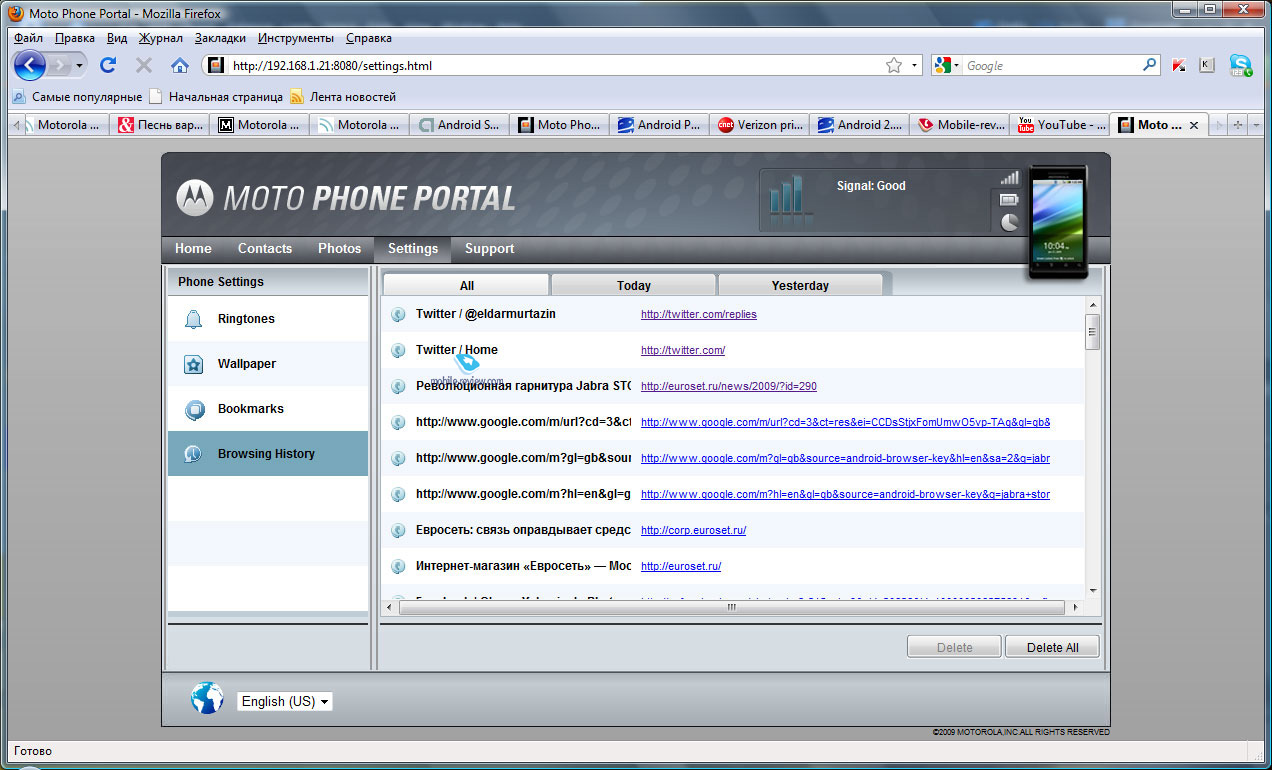The width and height of the screenshot is (1272, 770).
Task: Select the Ringtones bell icon
Action: [194, 319]
